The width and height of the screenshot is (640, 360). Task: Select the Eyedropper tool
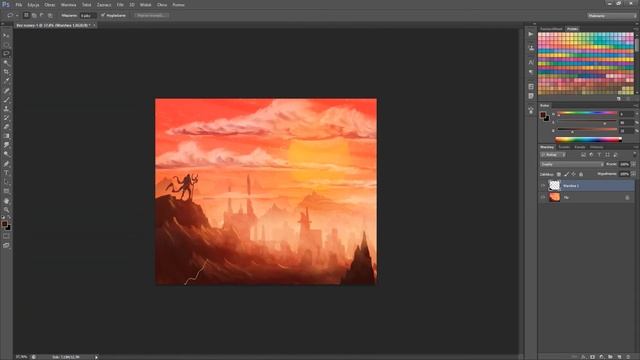(6, 80)
